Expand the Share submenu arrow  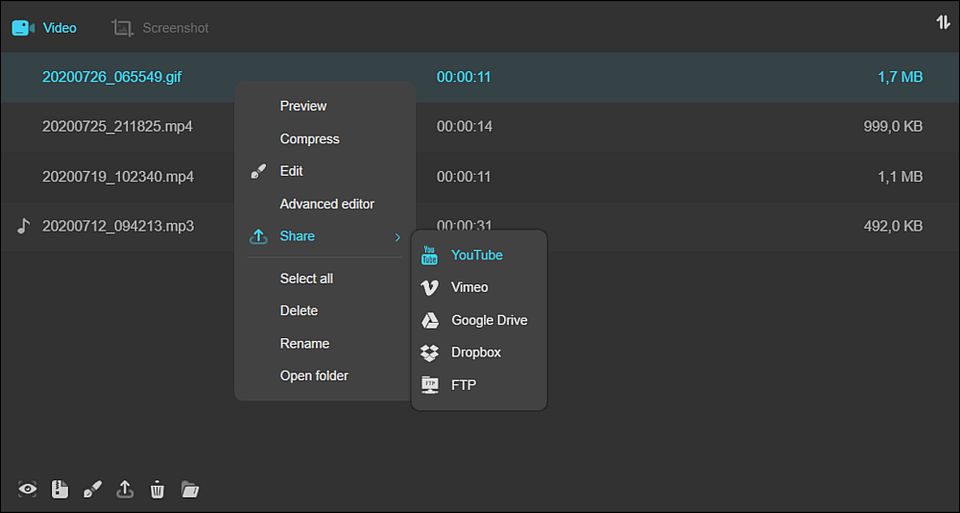click(397, 237)
